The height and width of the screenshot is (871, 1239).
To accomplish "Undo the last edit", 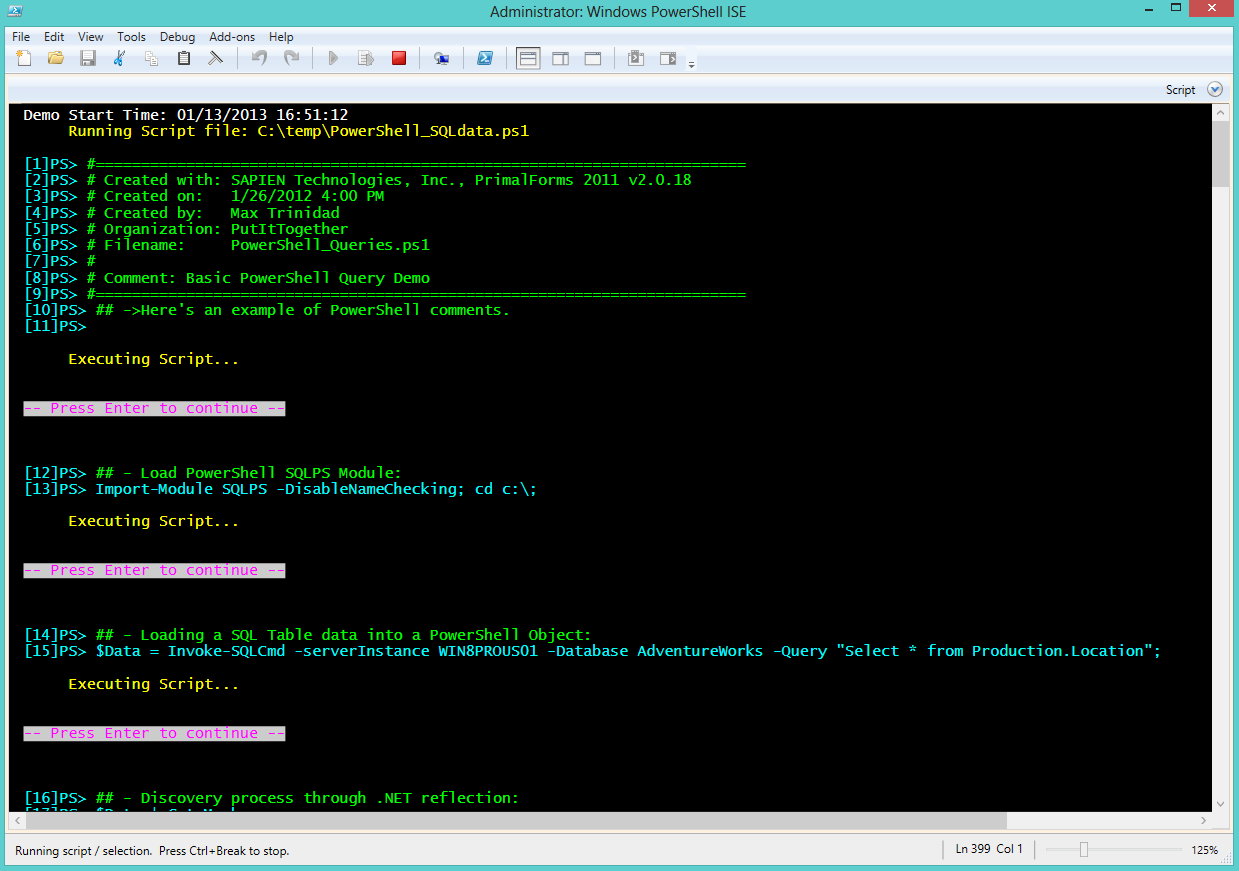I will coord(259,58).
